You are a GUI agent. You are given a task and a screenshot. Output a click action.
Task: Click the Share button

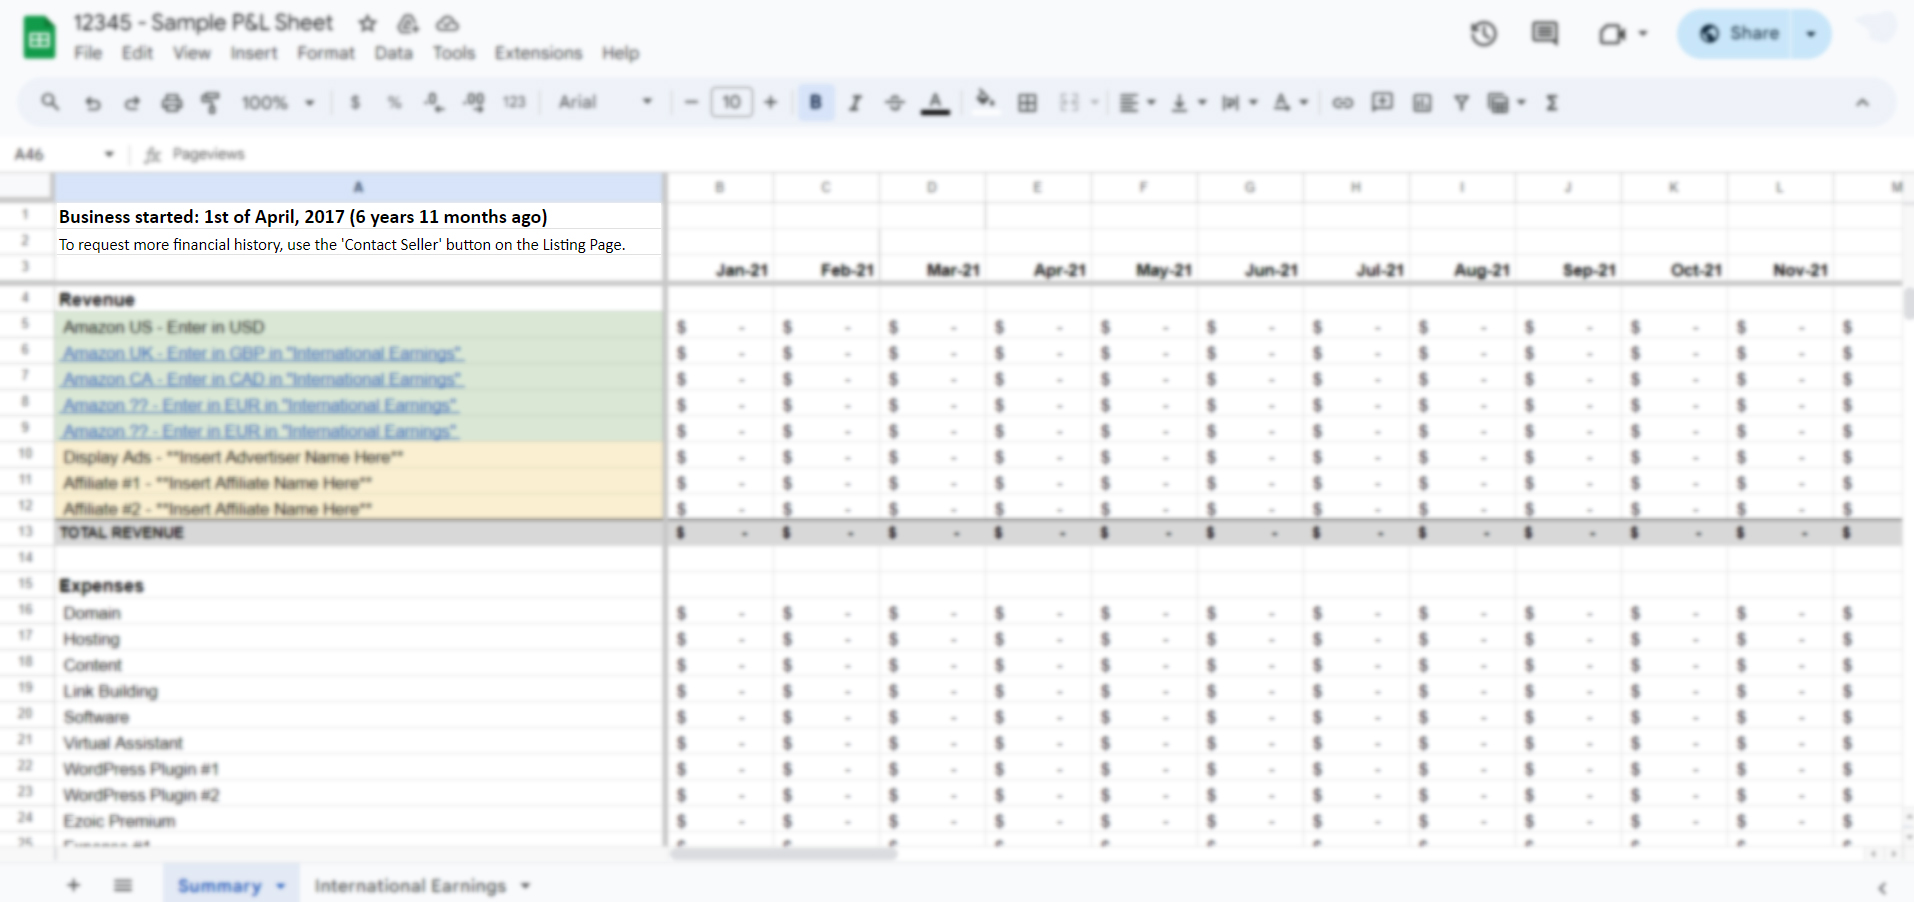1740,34
